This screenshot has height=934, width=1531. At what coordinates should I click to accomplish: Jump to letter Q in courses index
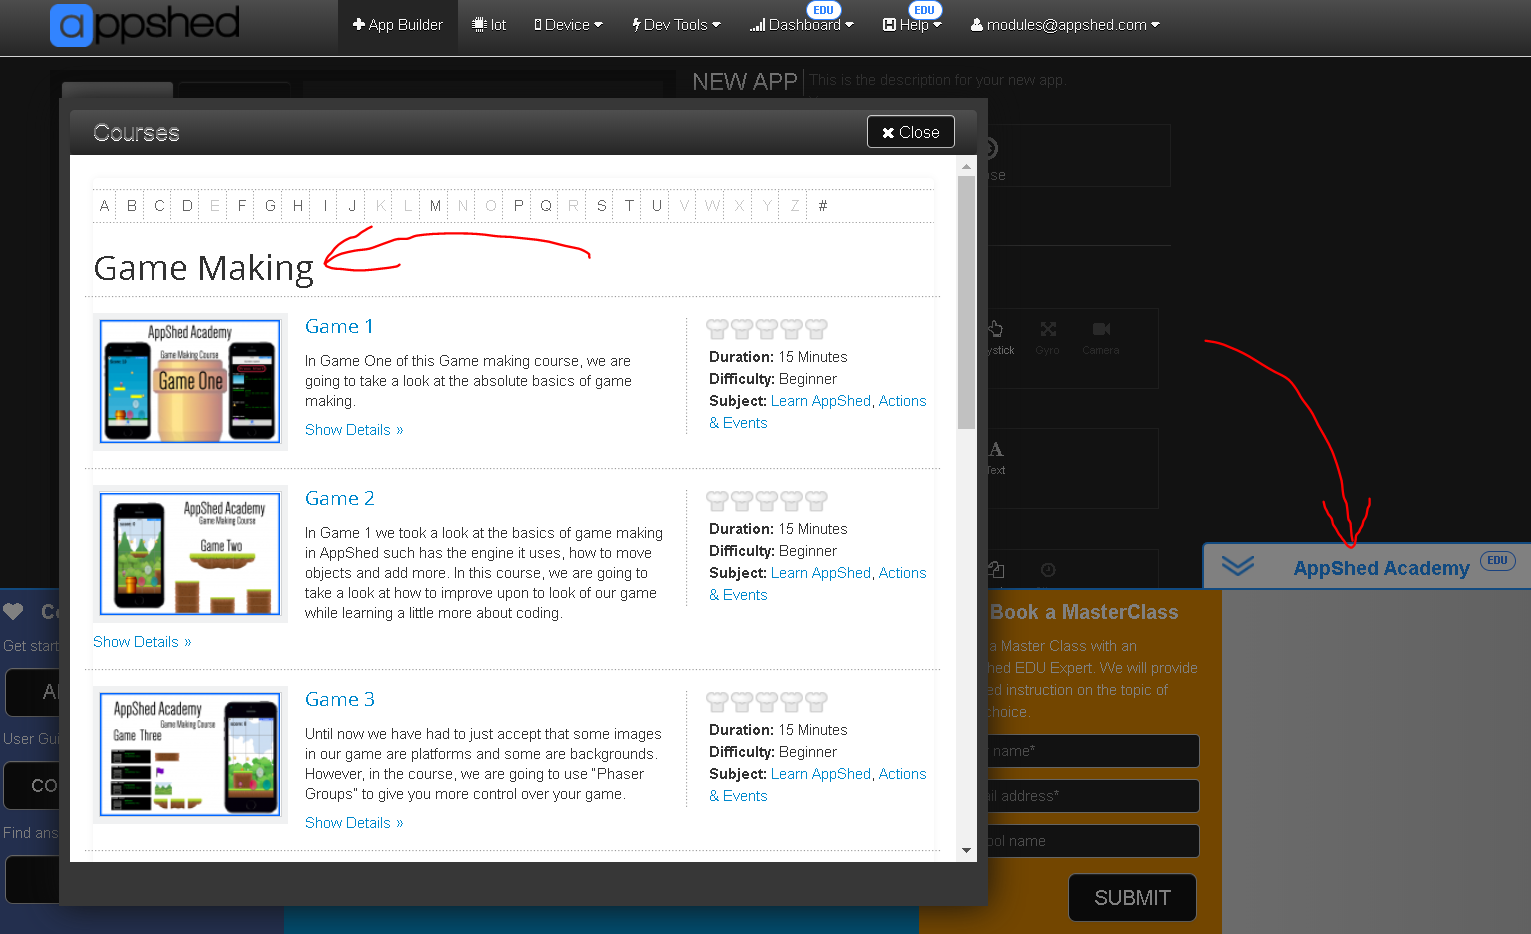tap(546, 205)
